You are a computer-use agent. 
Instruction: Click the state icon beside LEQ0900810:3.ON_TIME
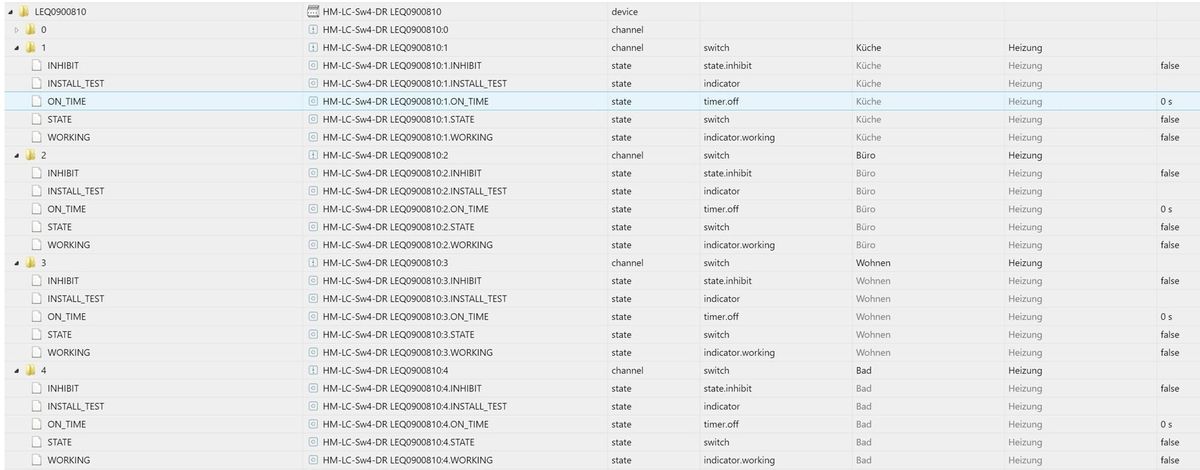point(314,317)
